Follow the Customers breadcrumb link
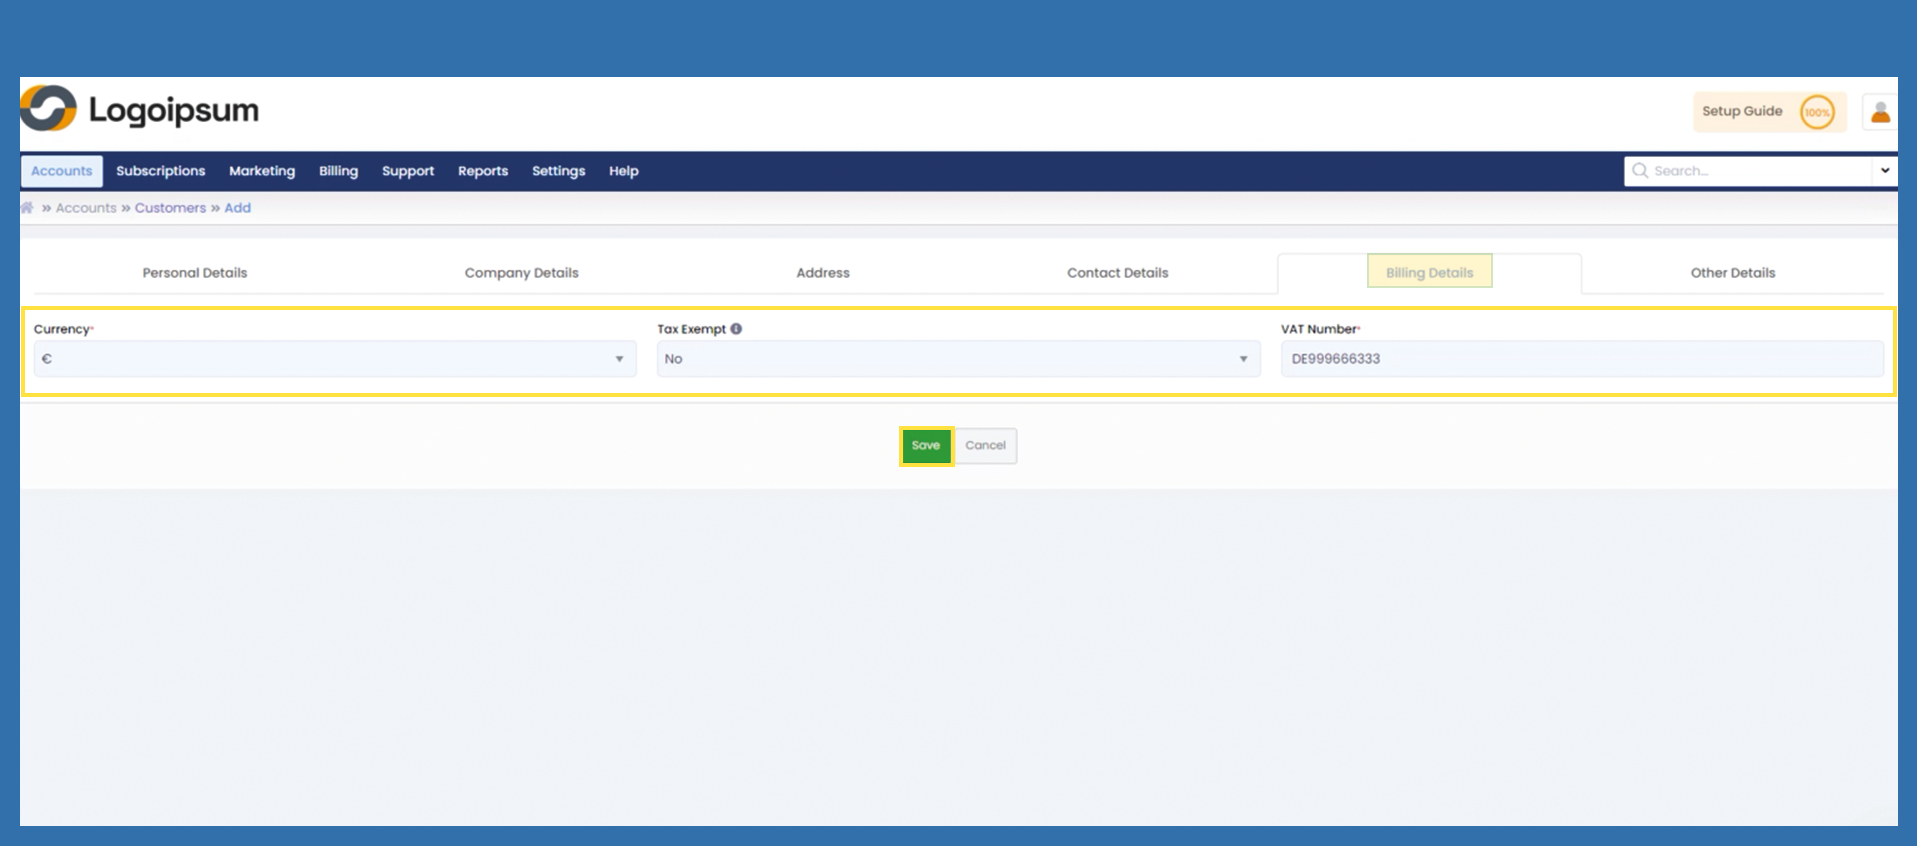 pos(170,208)
